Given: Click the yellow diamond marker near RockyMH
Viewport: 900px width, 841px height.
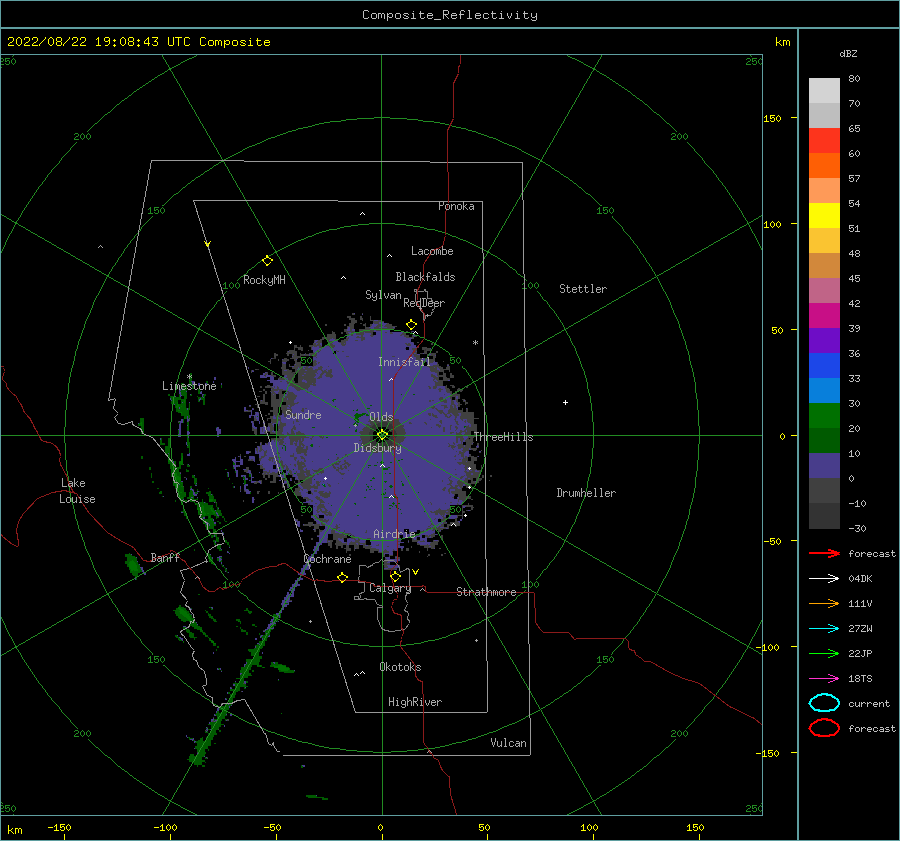Looking at the screenshot, I should [267, 261].
